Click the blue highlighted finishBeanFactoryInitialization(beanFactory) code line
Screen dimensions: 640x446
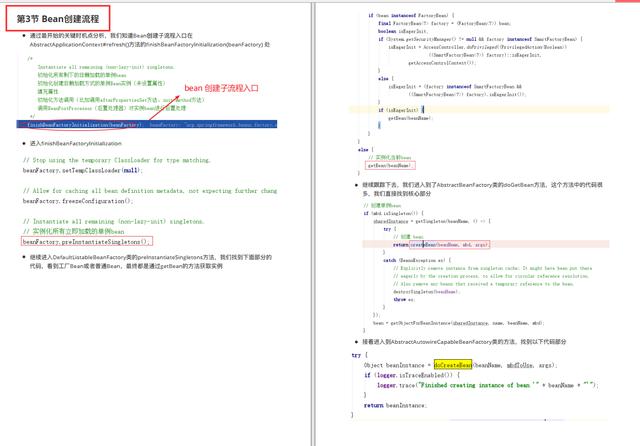[x=147, y=124]
